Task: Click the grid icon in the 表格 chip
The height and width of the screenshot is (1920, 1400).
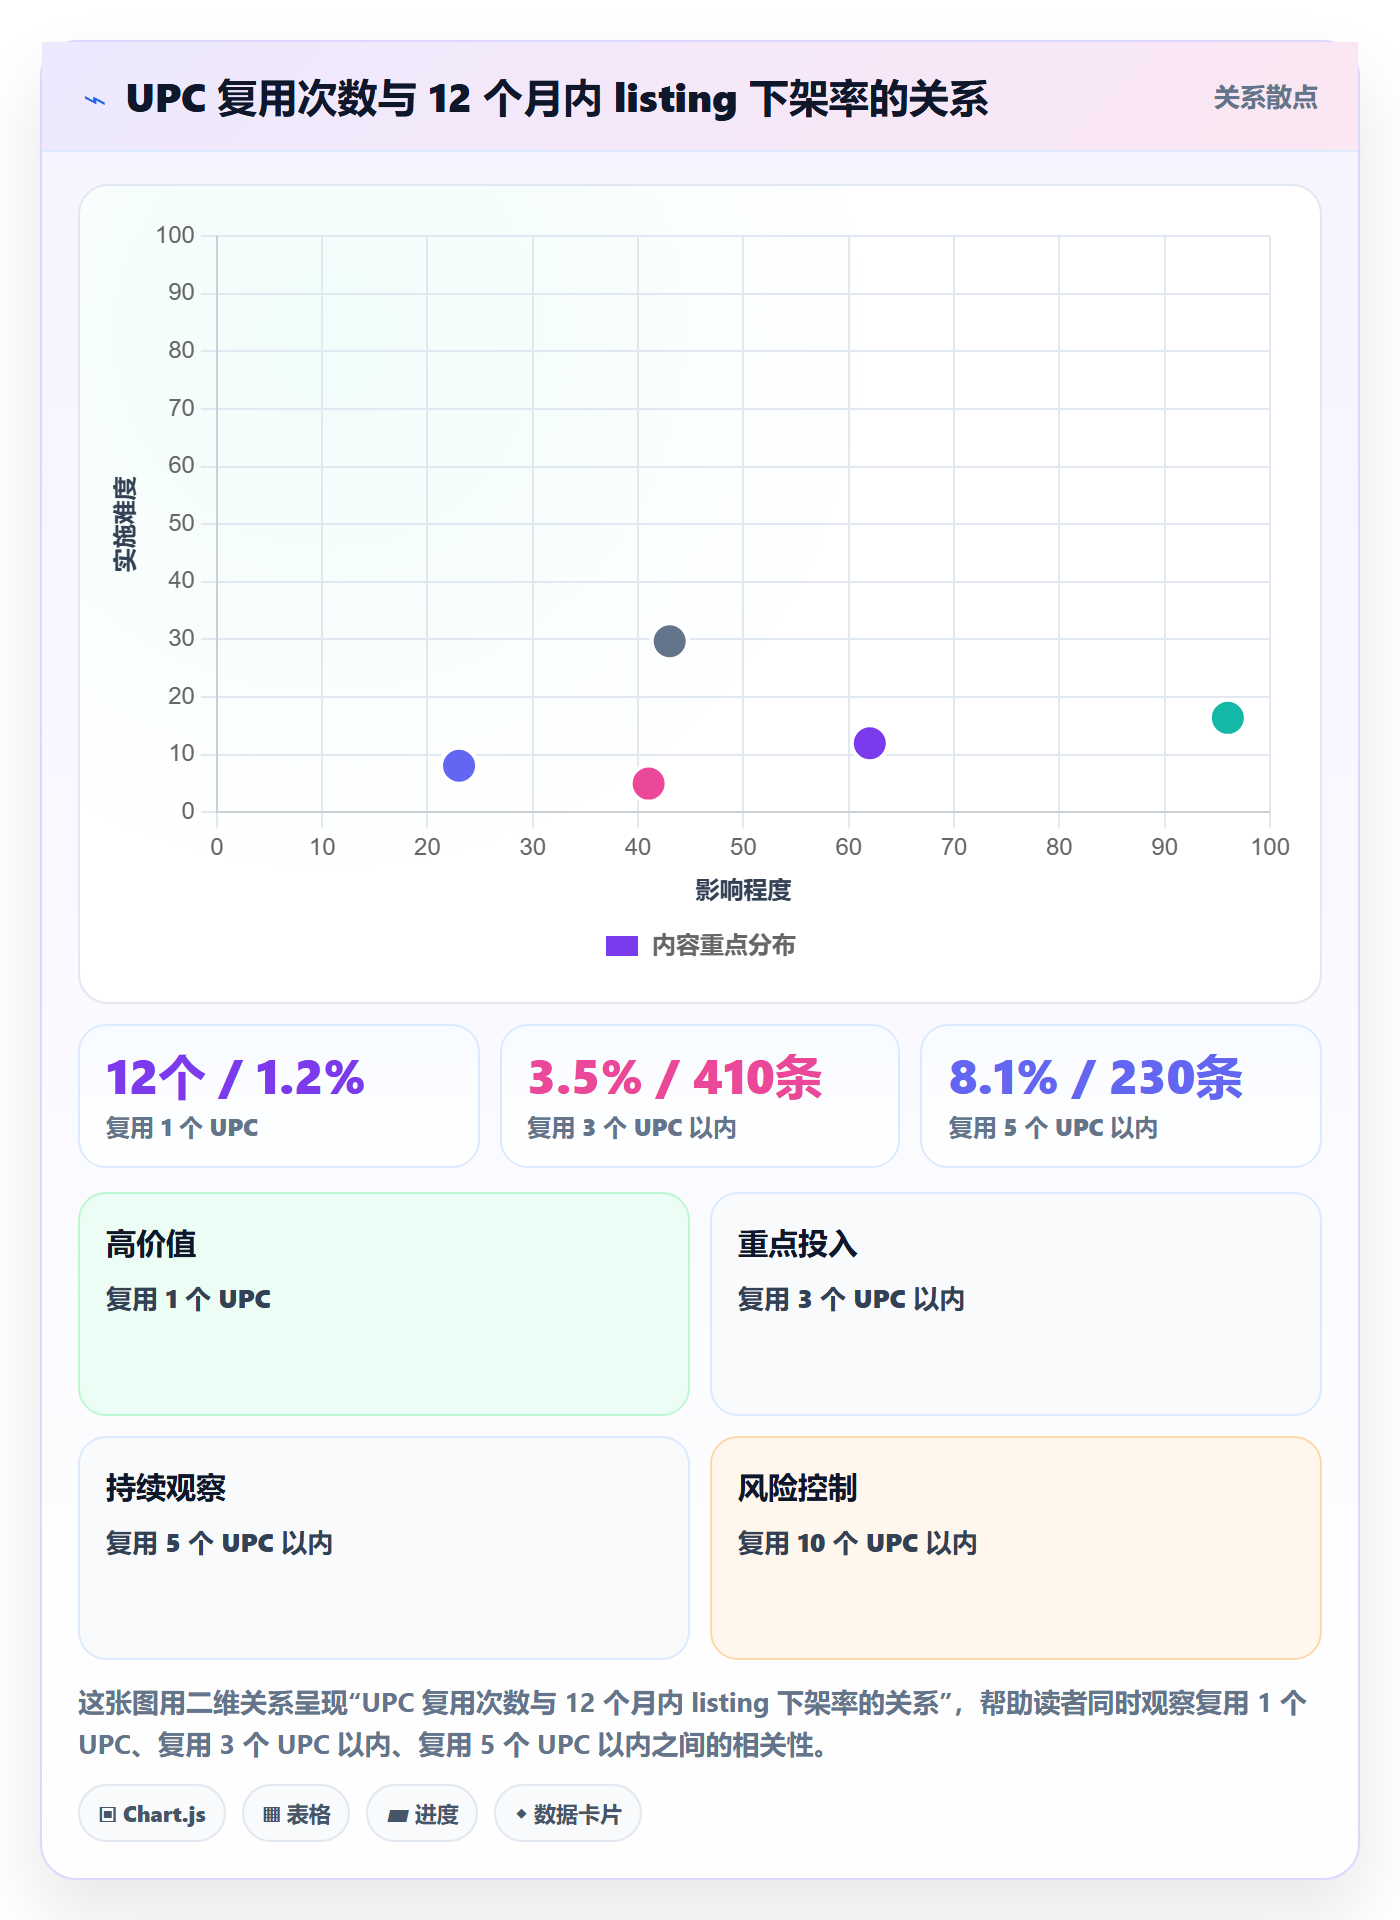Action: [x=271, y=1815]
